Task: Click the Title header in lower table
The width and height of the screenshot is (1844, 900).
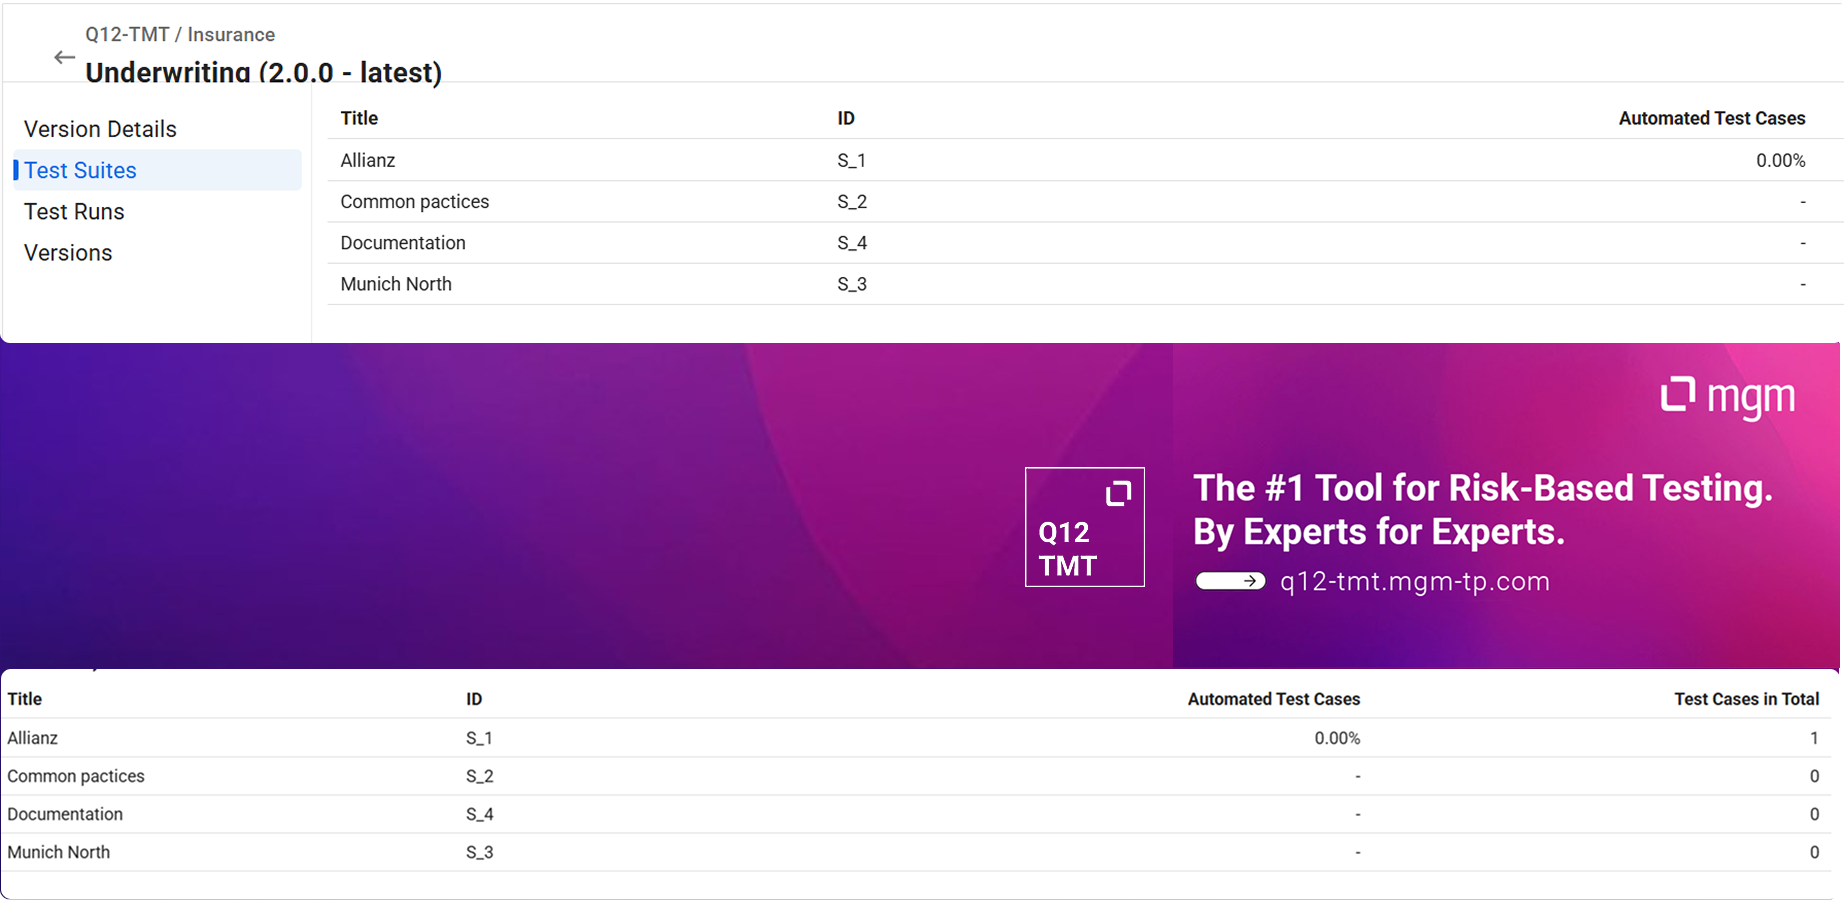Action: [x=25, y=699]
